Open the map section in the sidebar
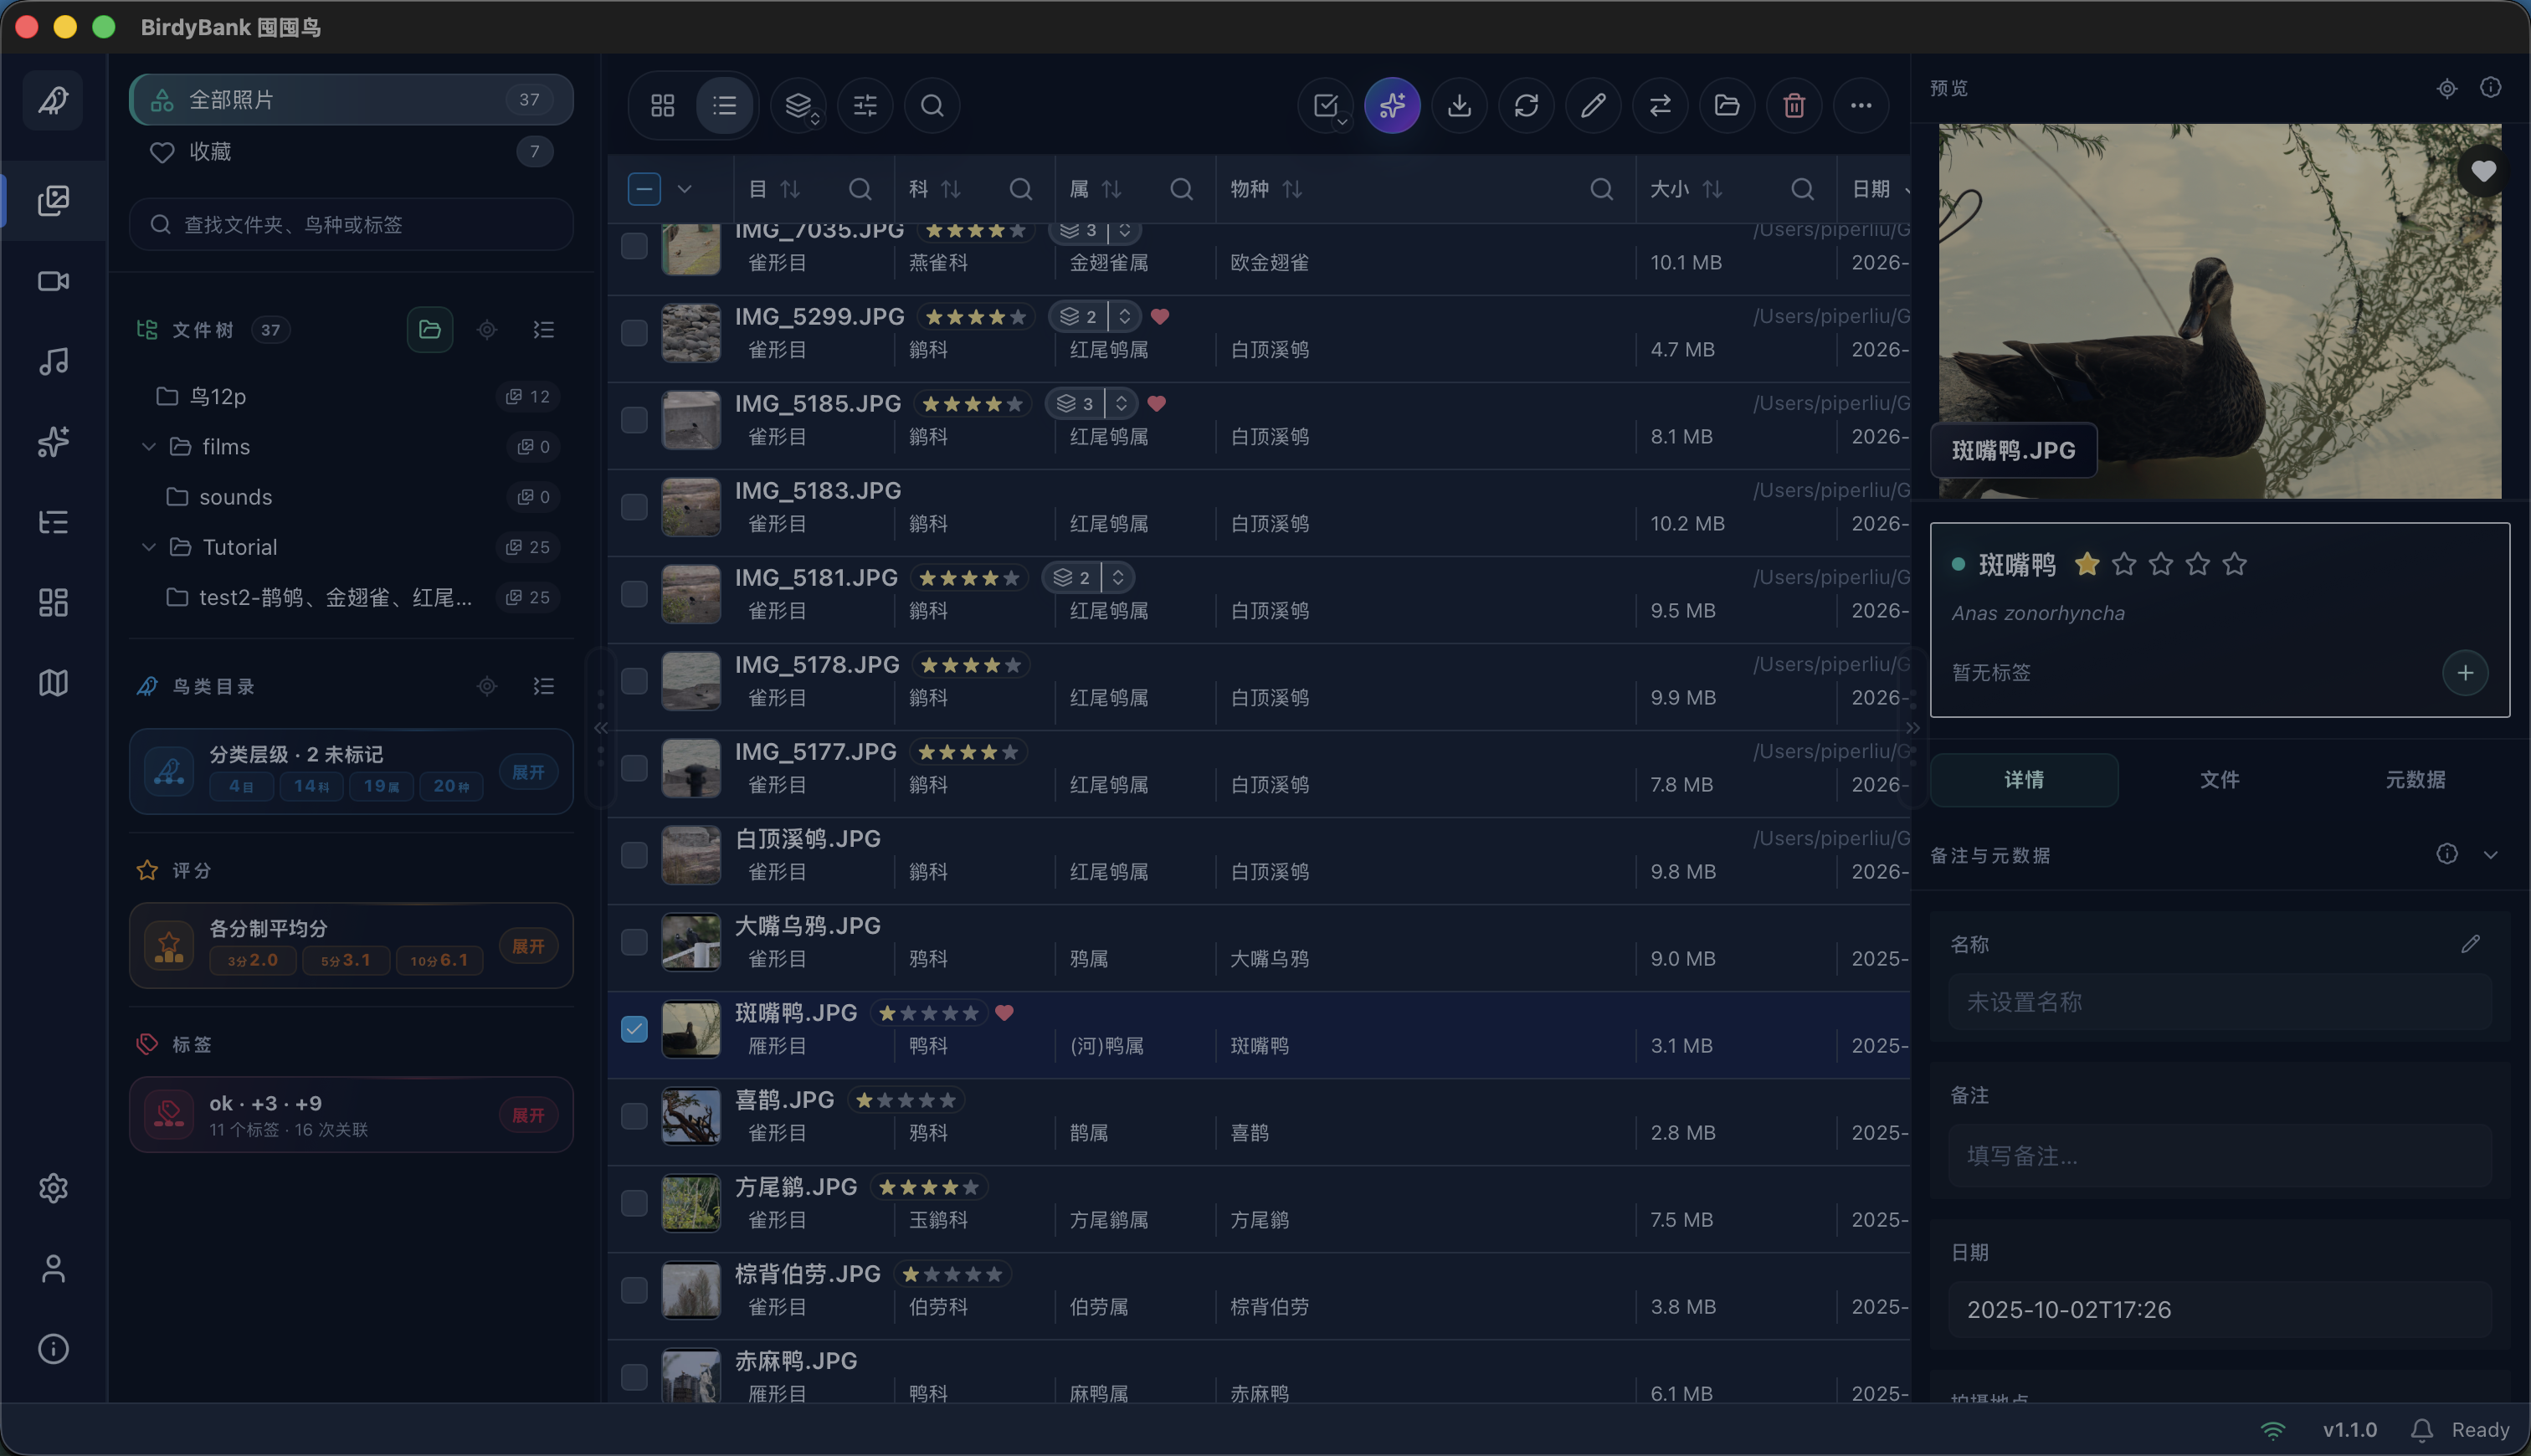The width and height of the screenshot is (2531, 1456). (x=53, y=683)
